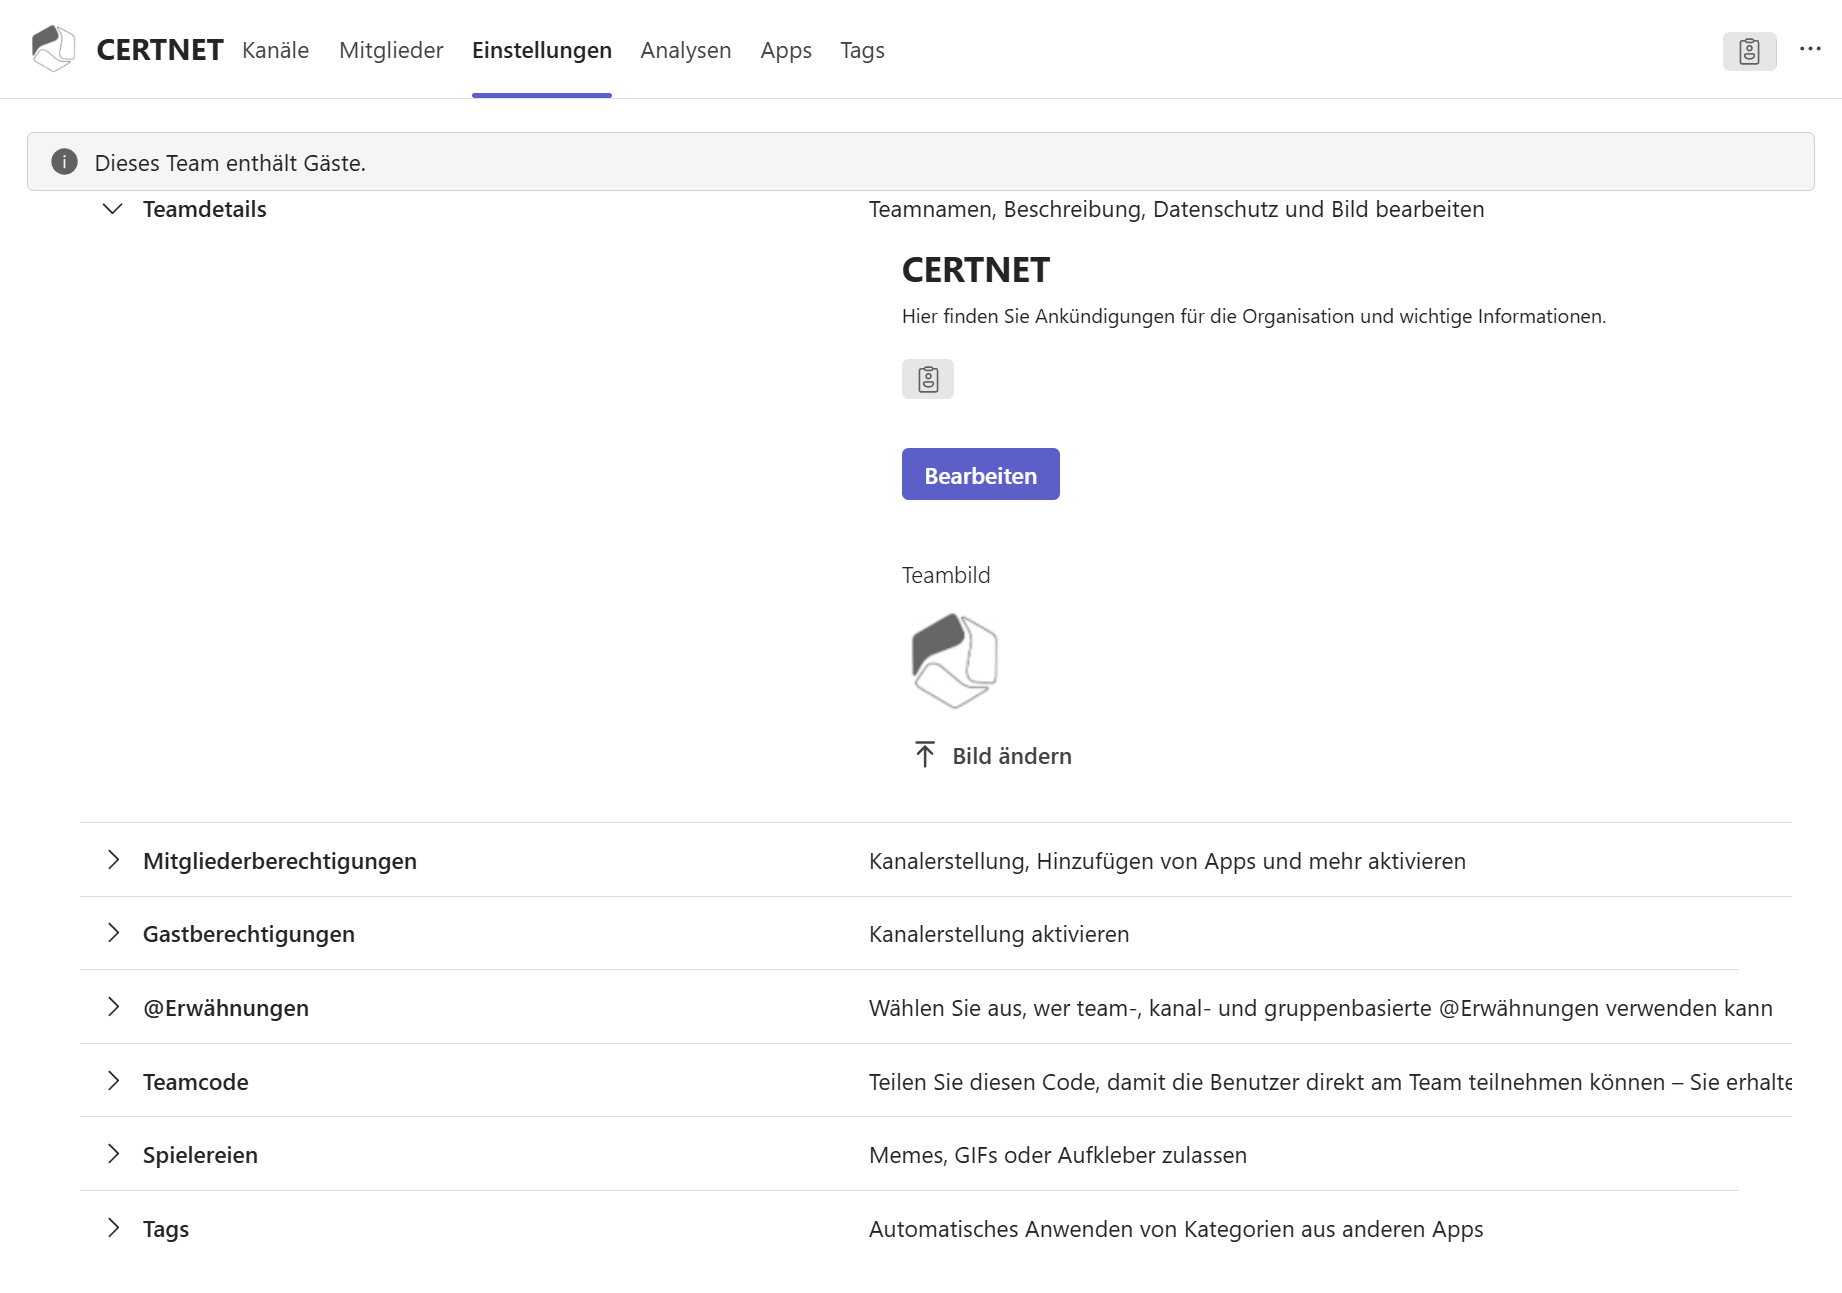Expand the Gastberechtigungen section
This screenshot has height=1293, width=1842.
(113, 933)
